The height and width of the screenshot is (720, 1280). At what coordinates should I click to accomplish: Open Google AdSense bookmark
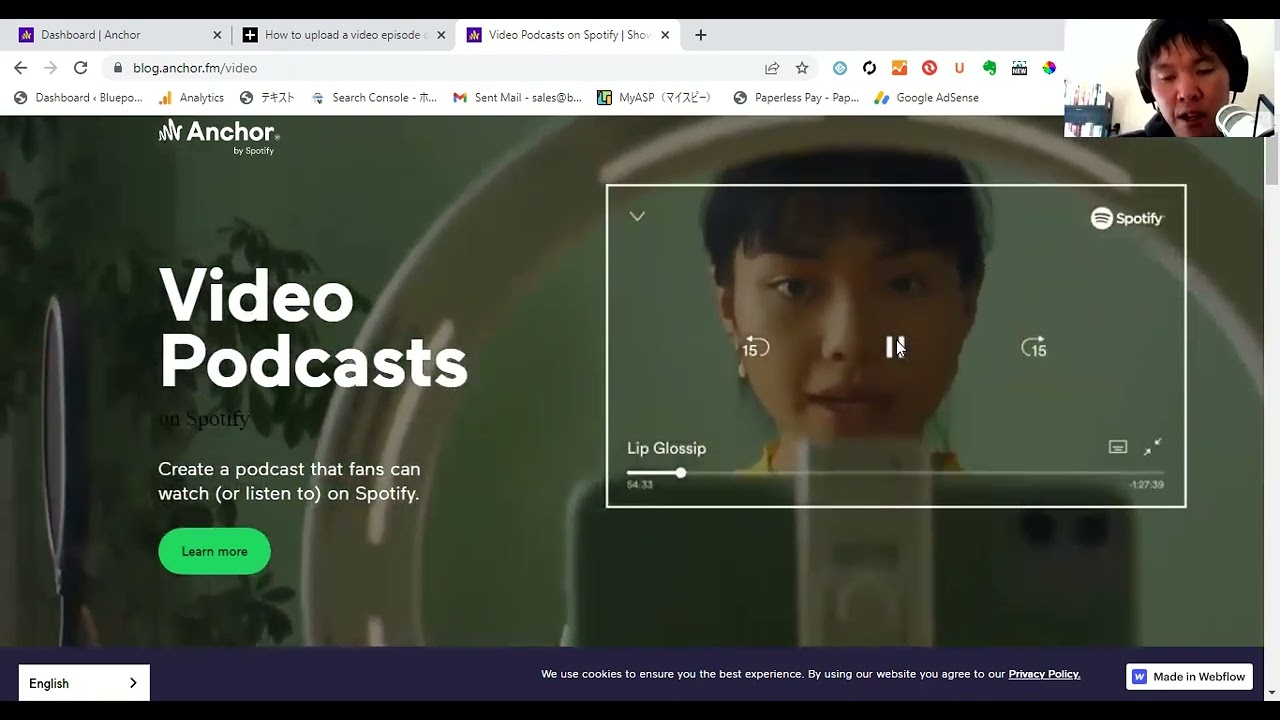click(926, 98)
